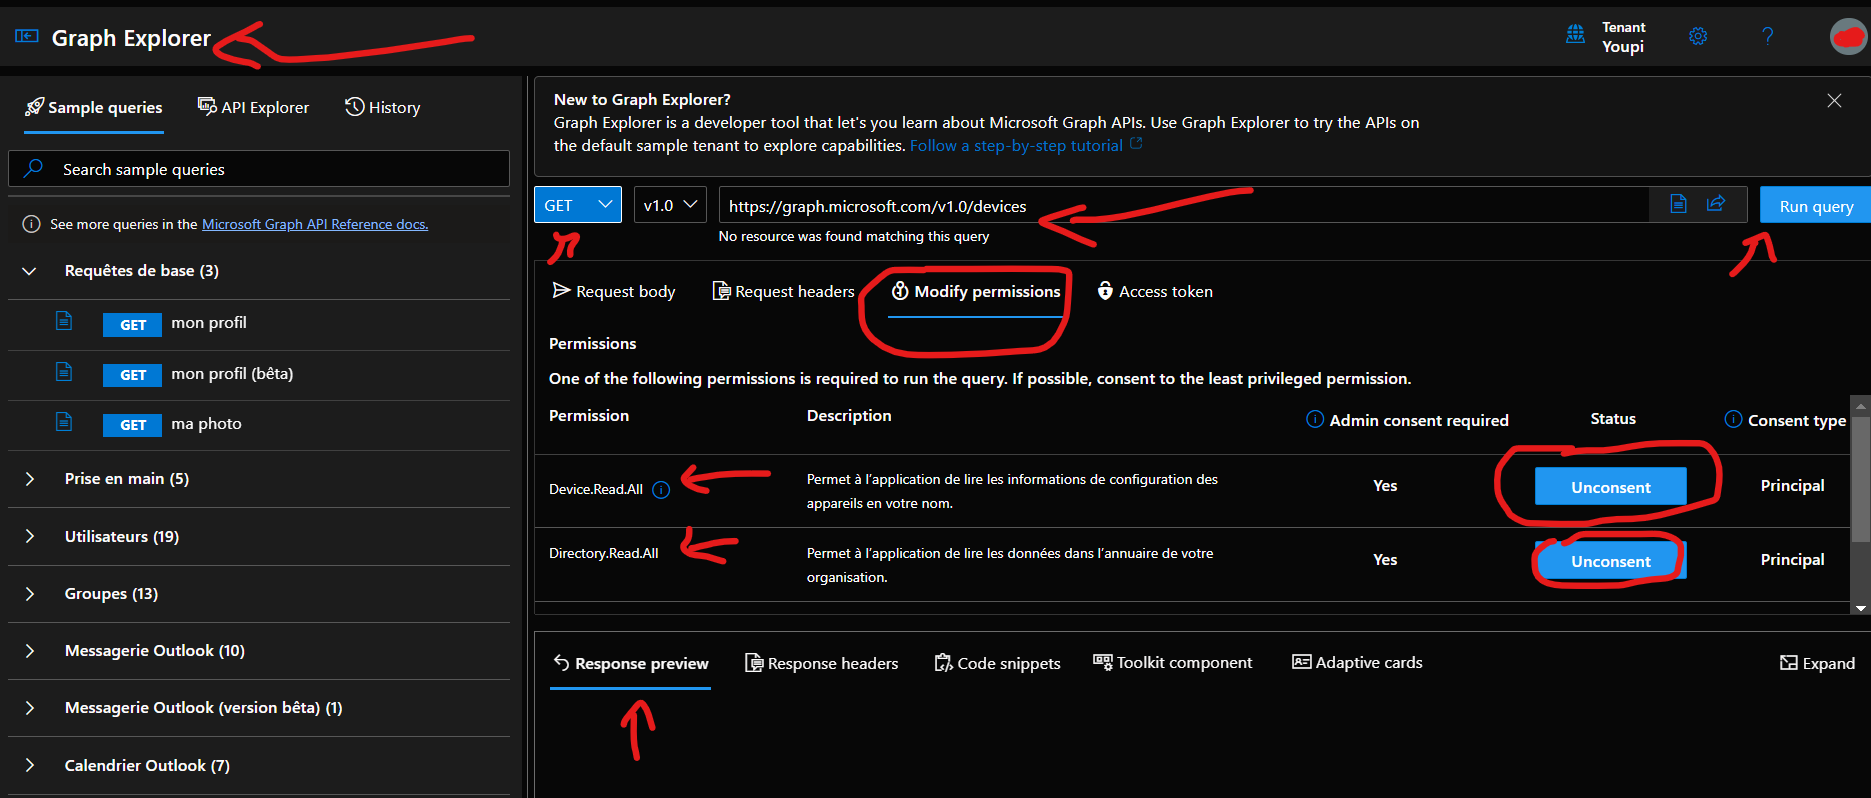
Task: Click the info icon next to Device.Read.All
Action: click(x=661, y=489)
